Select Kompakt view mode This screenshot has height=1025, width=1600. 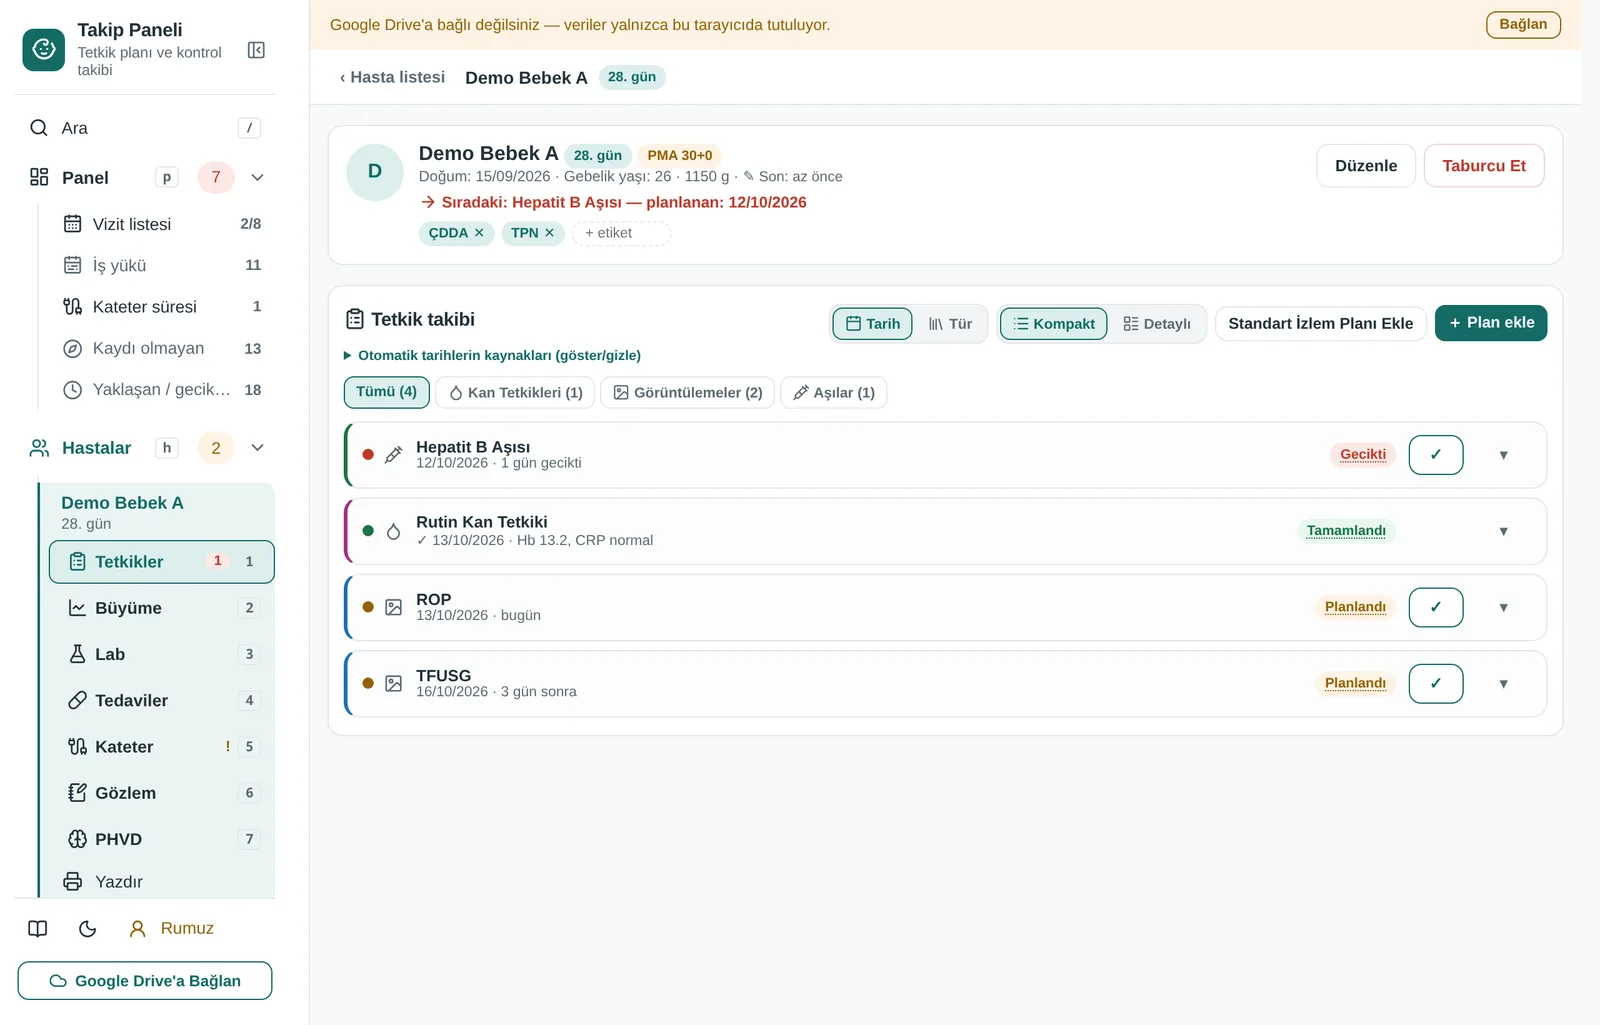(x=1053, y=324)
